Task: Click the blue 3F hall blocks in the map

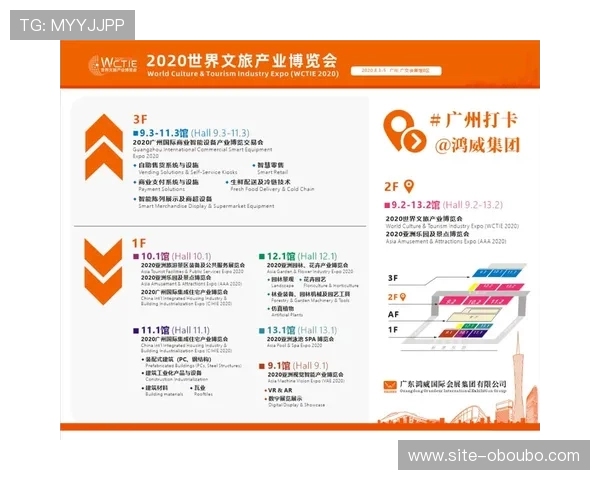Action: point(496,273)
